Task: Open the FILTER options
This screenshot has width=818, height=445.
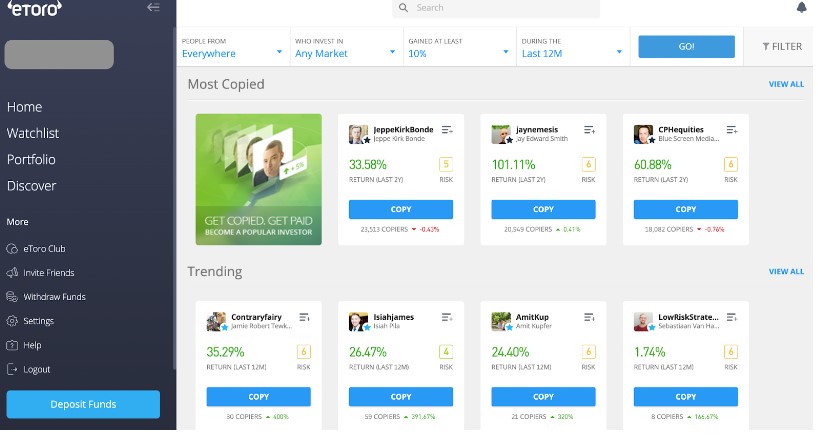Action: (x=781, y=46)
